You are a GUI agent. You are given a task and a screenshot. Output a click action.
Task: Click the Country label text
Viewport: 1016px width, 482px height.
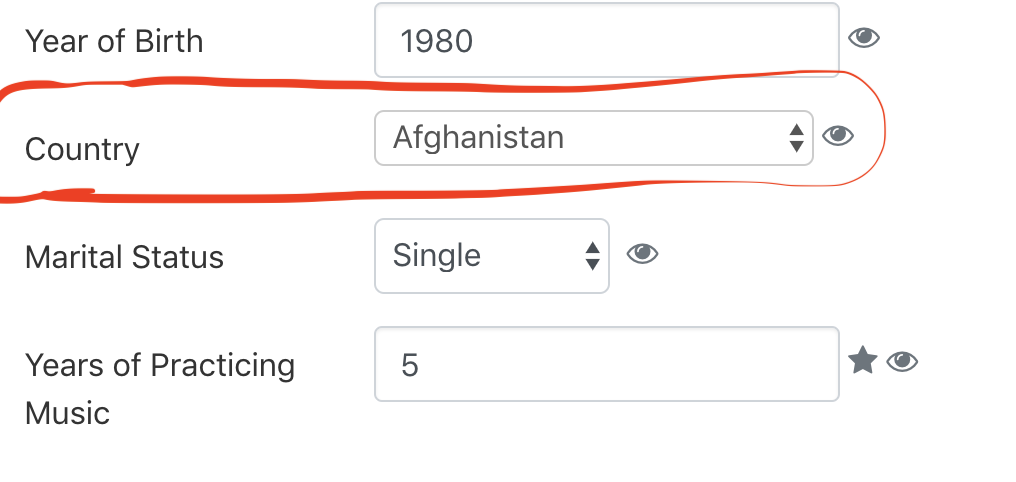point(82,150)
